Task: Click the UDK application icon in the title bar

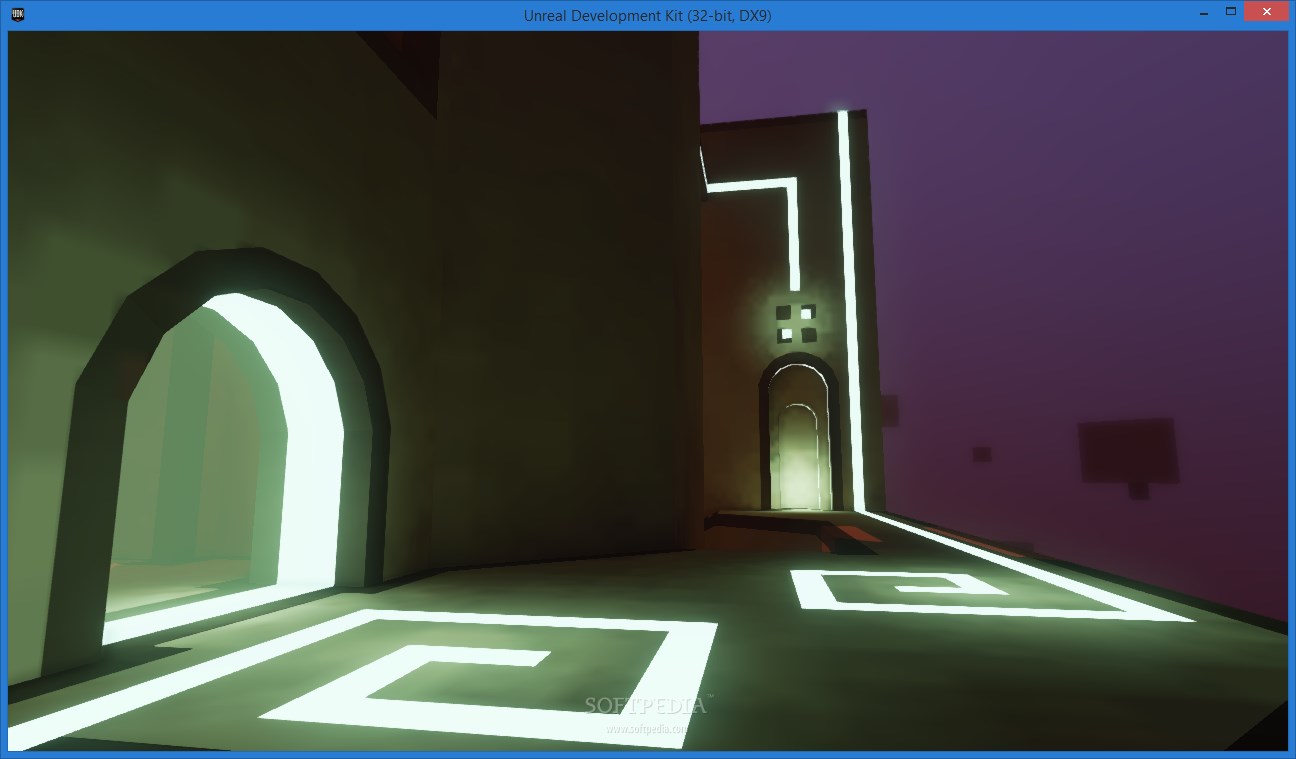Action: click(x=17, y=14)
